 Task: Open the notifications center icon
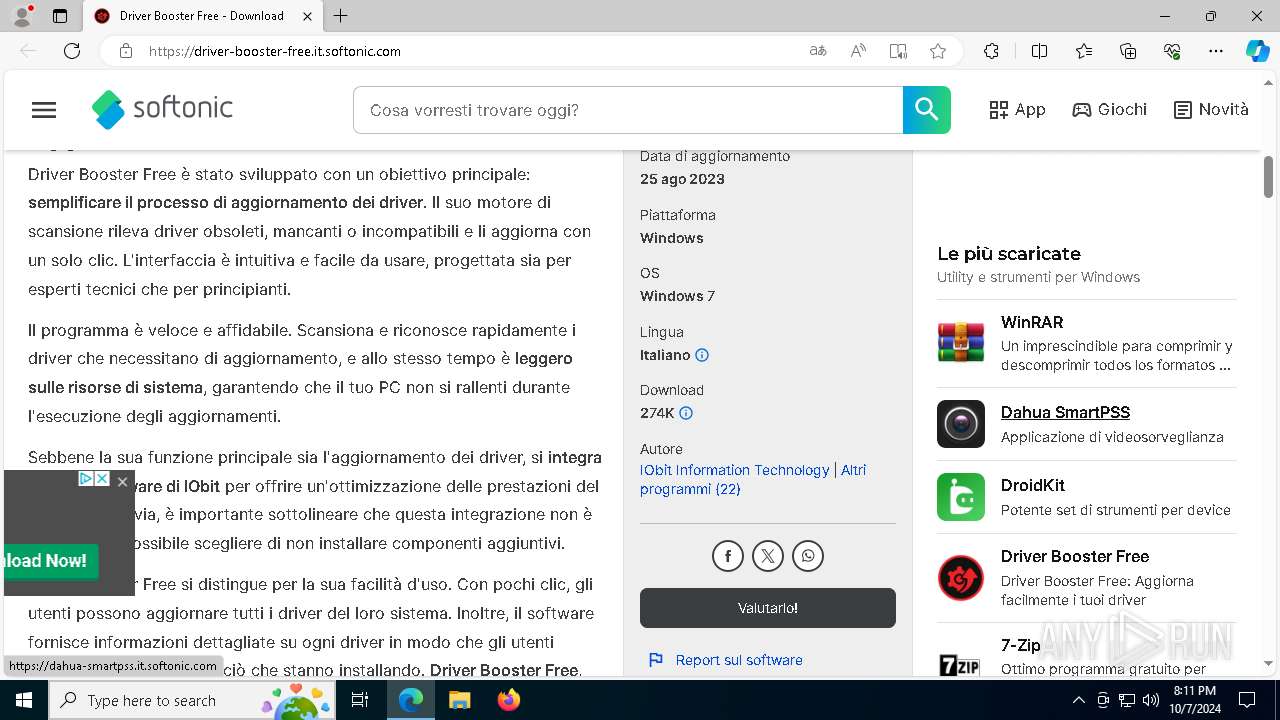(1247, 700)
